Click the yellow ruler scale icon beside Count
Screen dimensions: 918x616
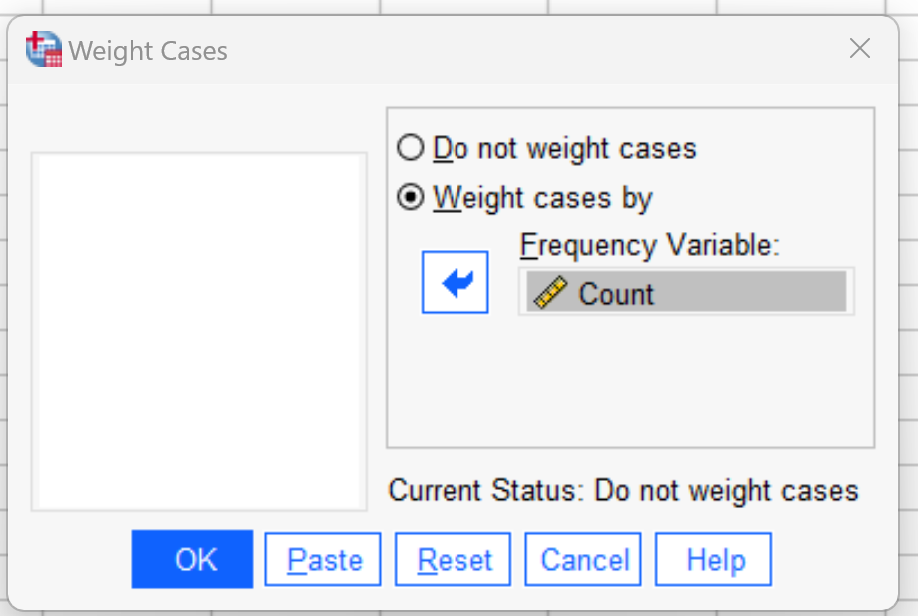550,292
